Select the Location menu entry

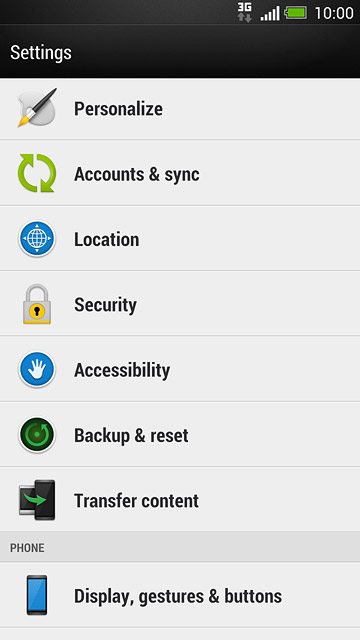[x=180, y=238]
